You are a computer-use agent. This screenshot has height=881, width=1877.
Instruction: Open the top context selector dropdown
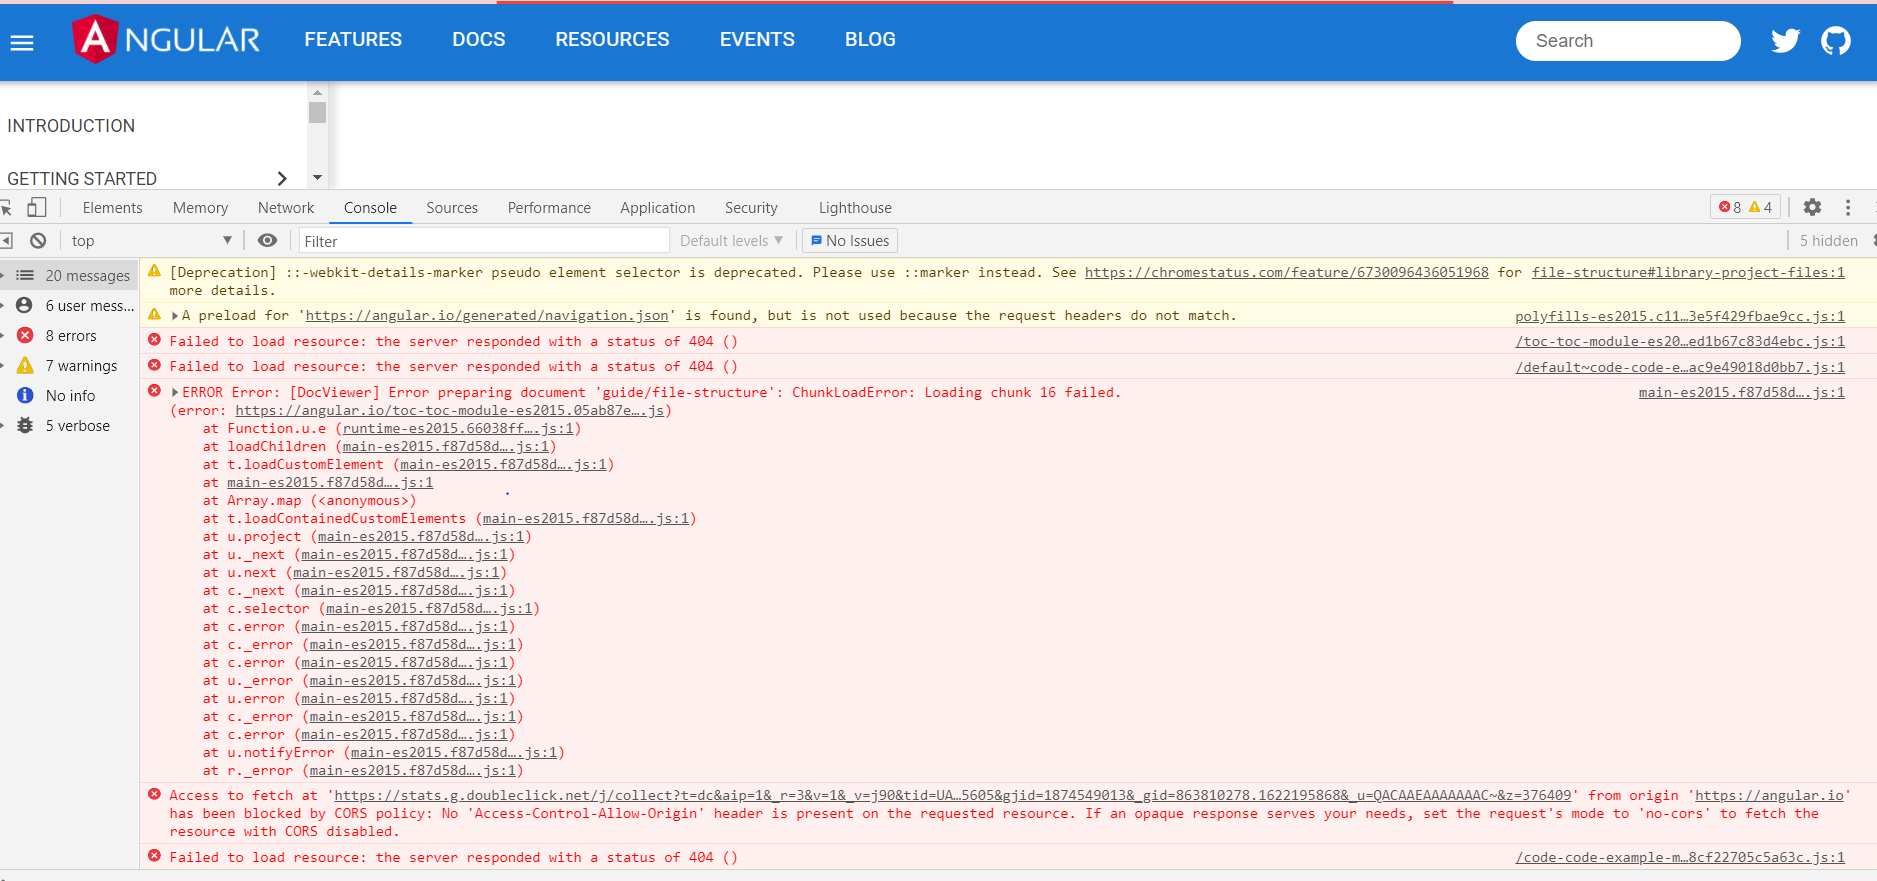click(x=151, y=241)
